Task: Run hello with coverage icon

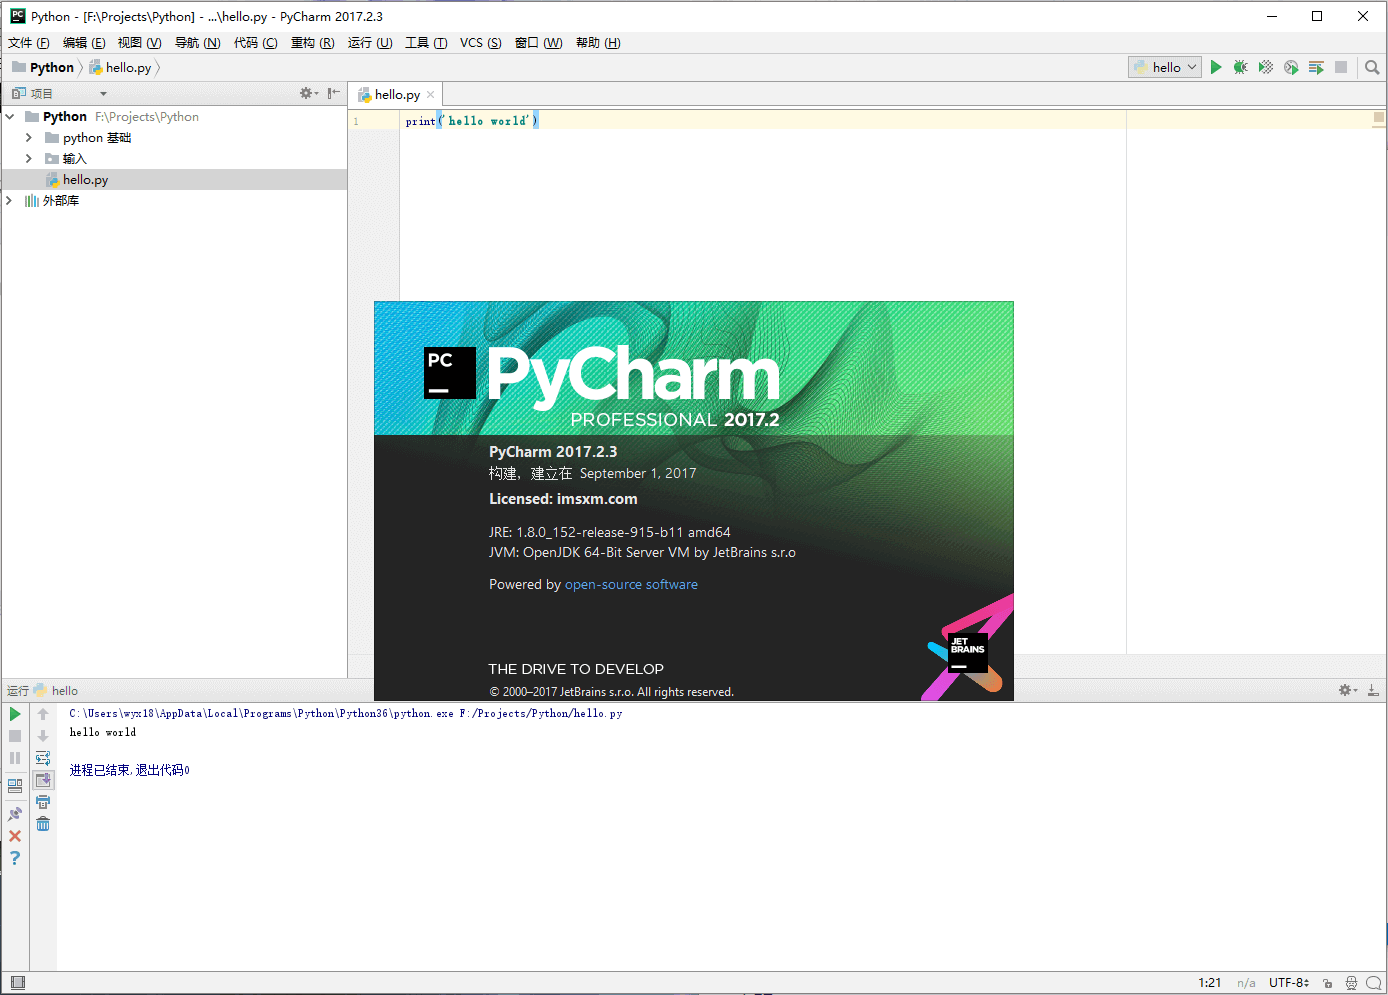Action: (x=1266, y=67)
